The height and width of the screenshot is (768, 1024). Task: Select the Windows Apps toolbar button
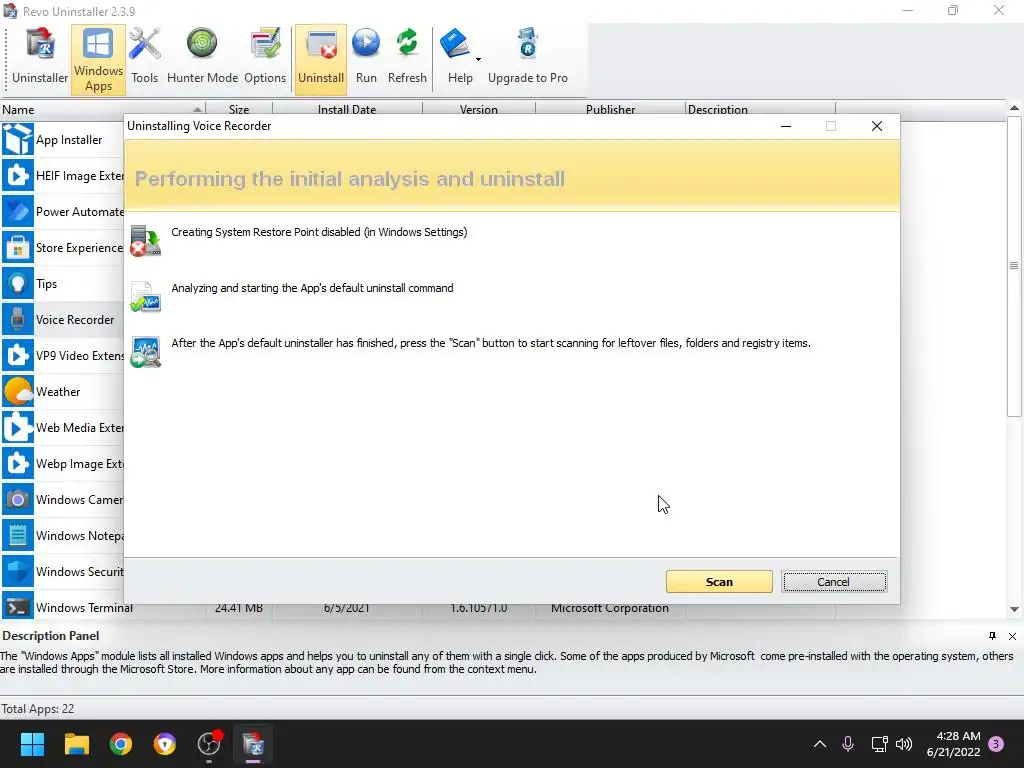pos(98,59)
